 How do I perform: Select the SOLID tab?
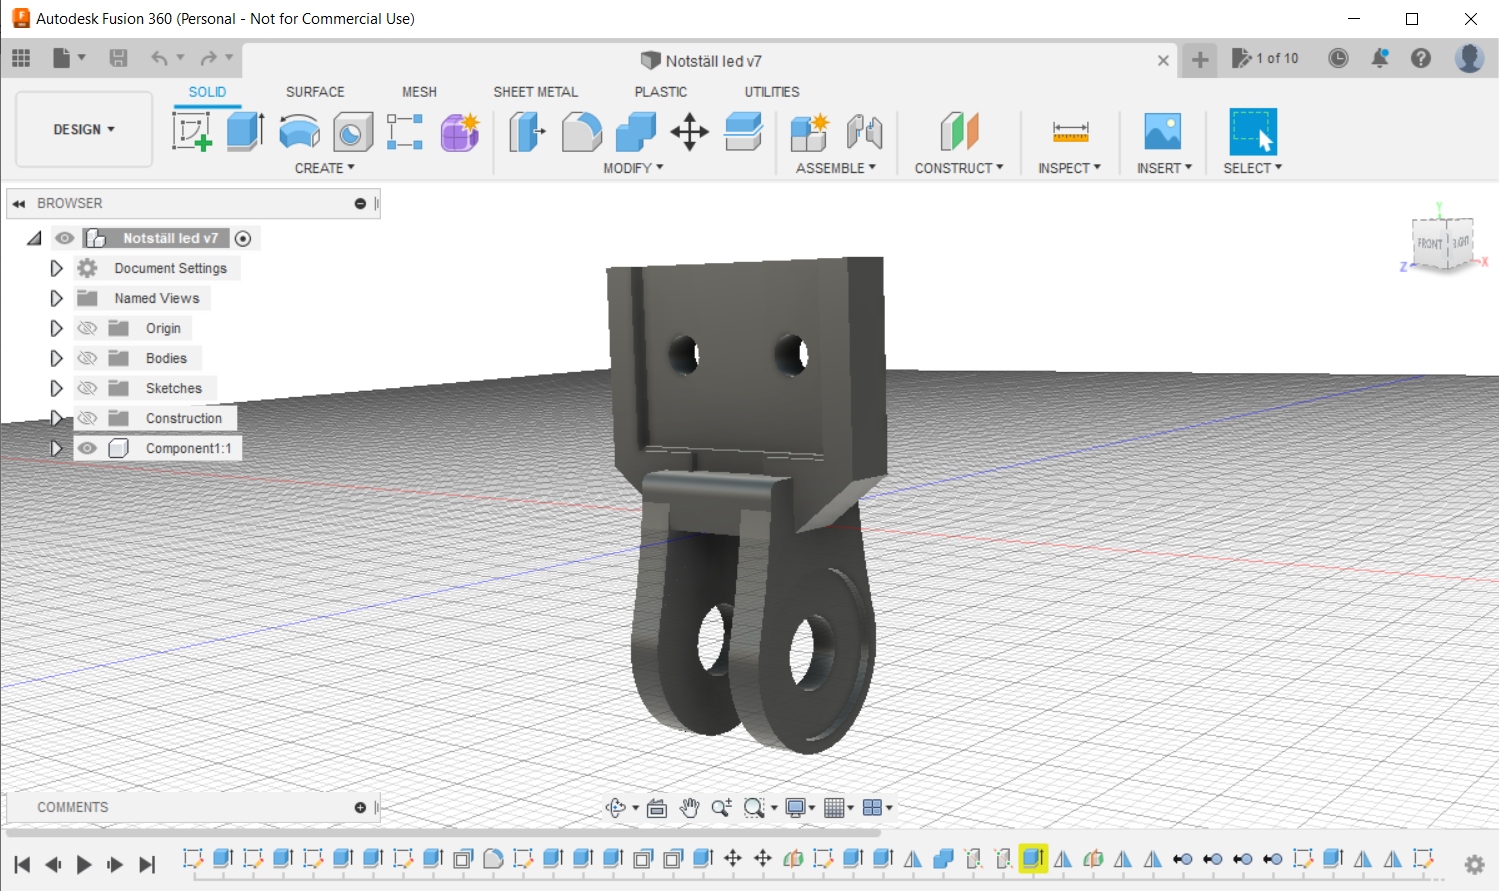pos(207,91)
